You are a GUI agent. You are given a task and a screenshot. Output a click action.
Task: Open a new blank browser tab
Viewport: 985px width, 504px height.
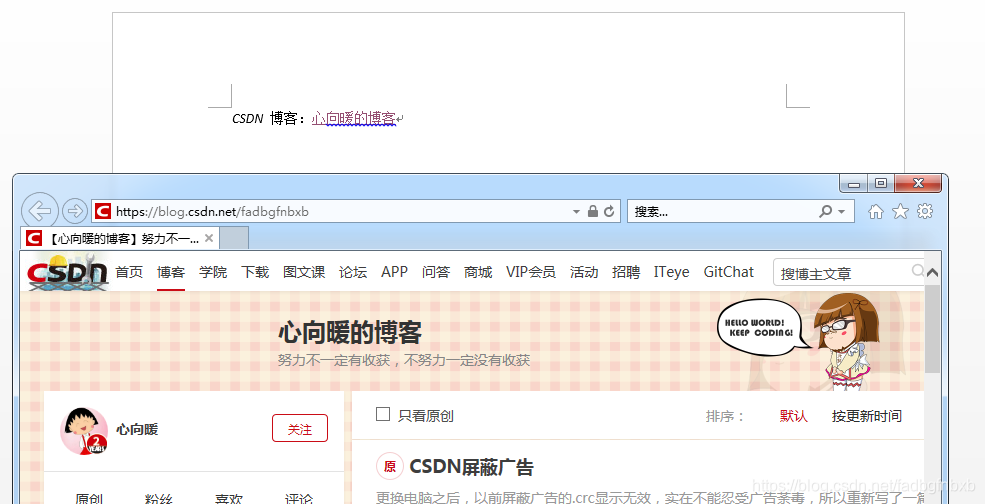pyautogui.click(x=234, y=238)
